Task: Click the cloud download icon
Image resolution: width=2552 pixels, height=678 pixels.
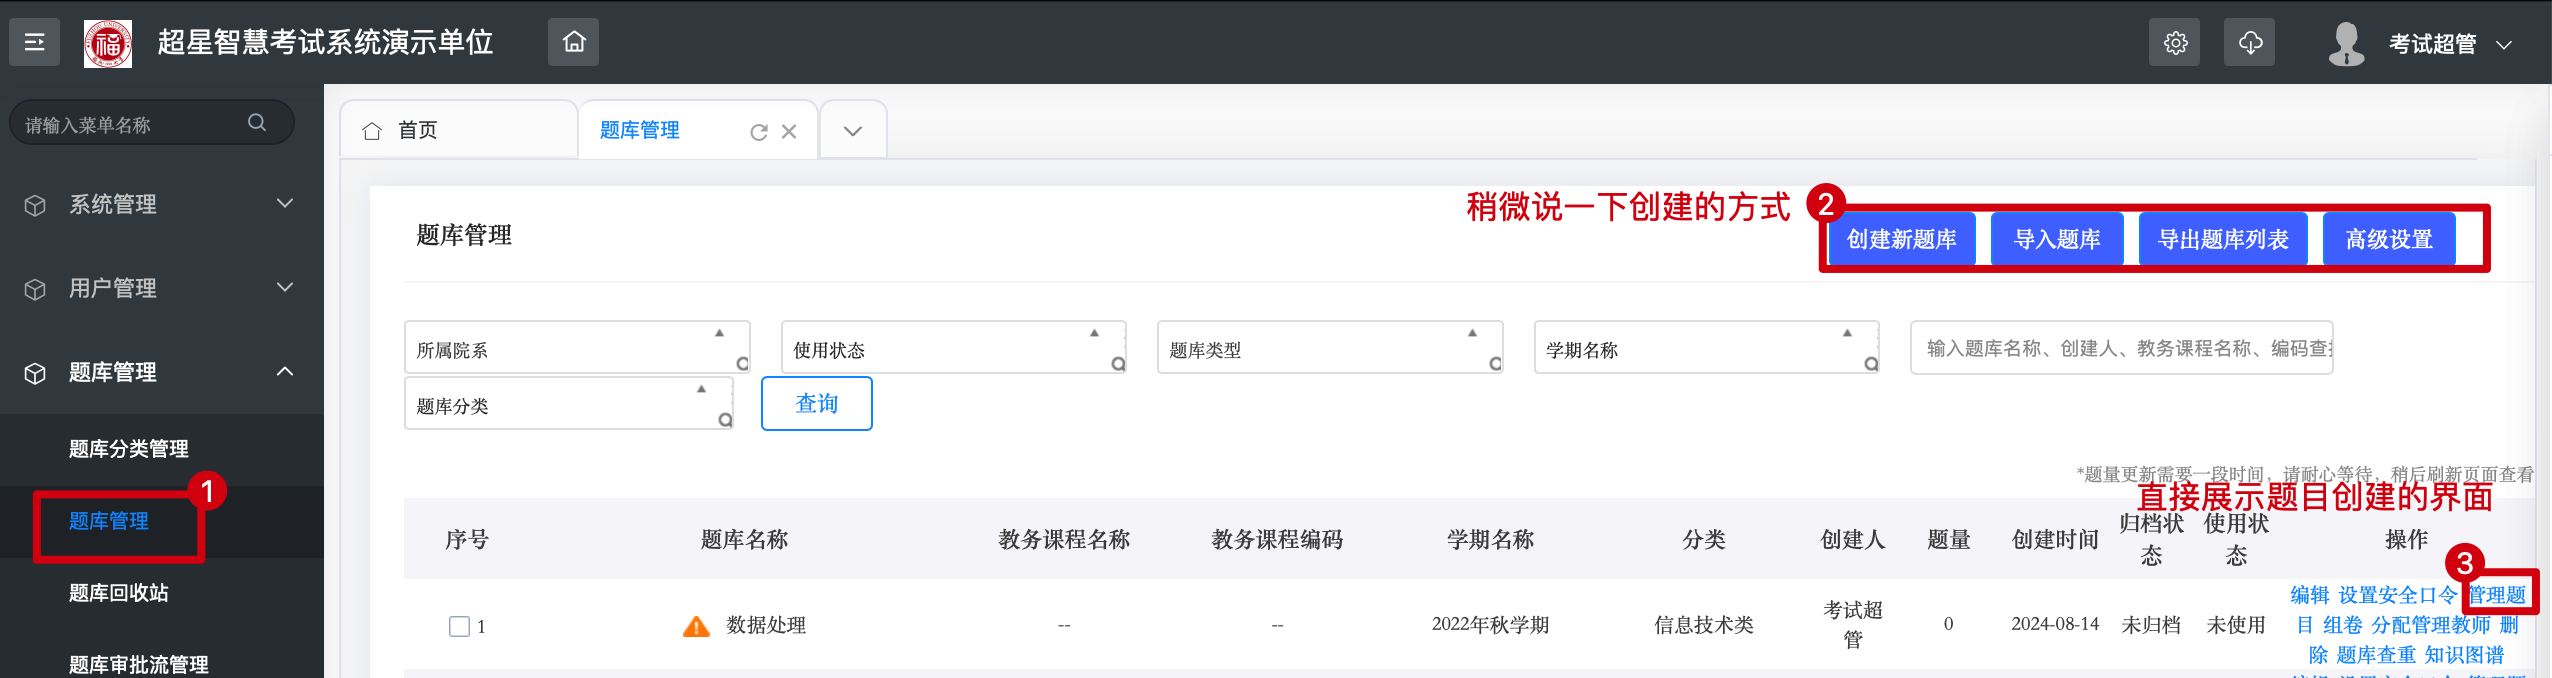Action: (x=2249, y=43)
